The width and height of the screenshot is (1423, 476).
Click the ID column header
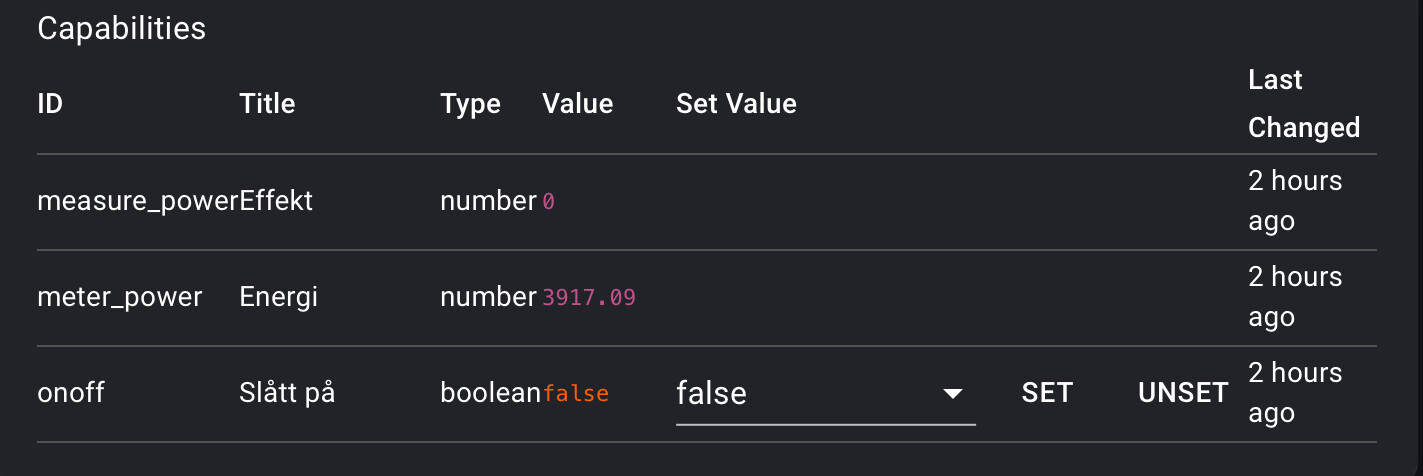[x=50, y=103]
